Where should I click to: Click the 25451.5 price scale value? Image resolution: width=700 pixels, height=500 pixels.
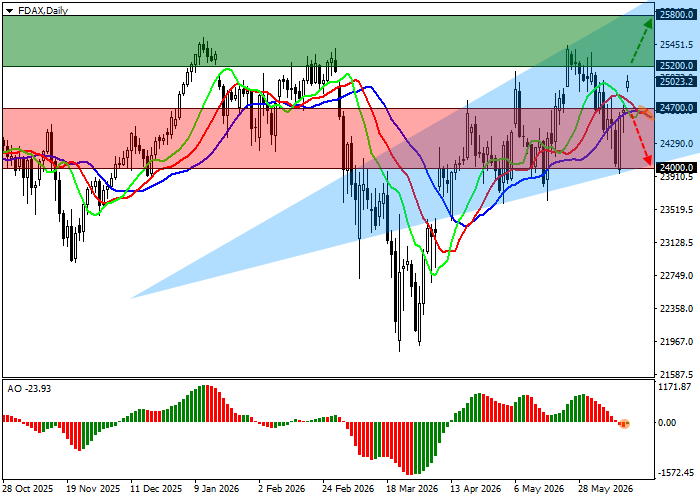click(x=676, y=45)
